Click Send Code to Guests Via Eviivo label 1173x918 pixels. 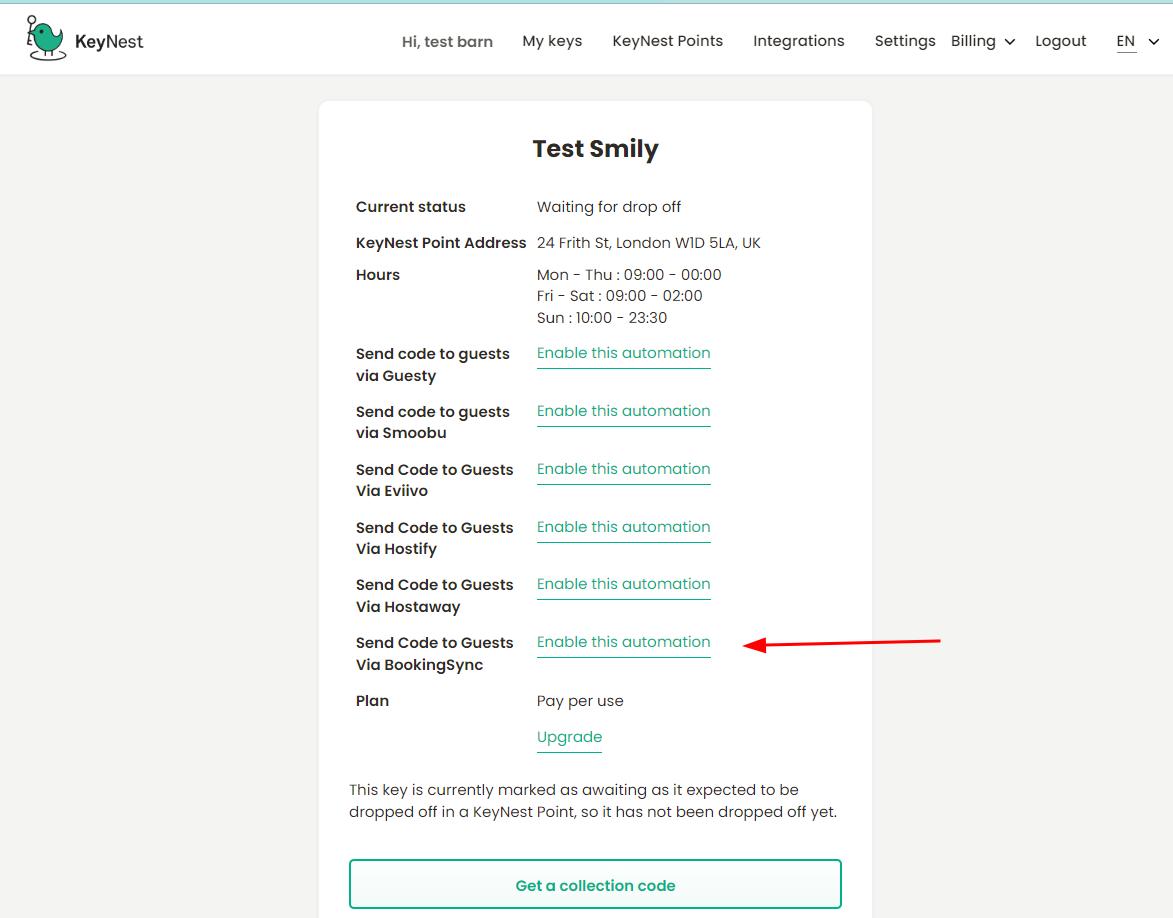point(434,480)
